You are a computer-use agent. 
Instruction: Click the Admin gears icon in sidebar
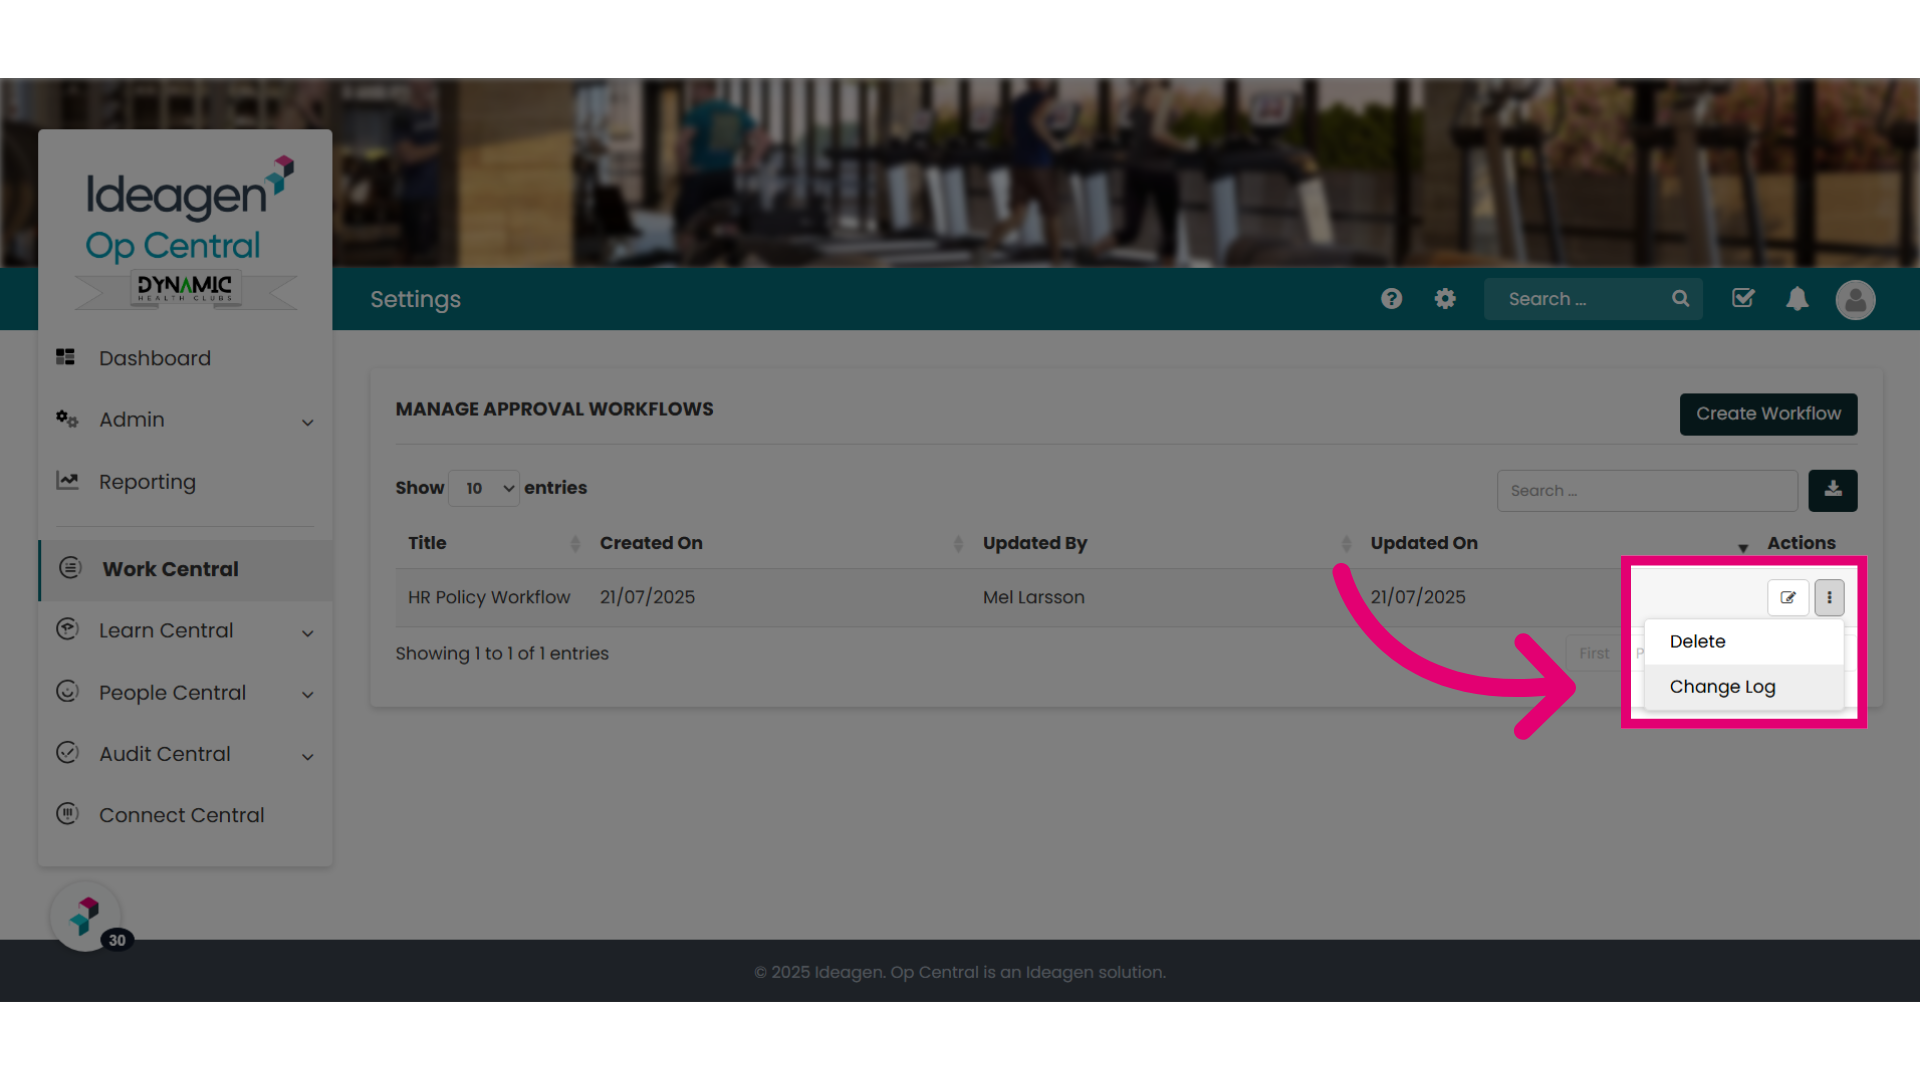[67, 419]
